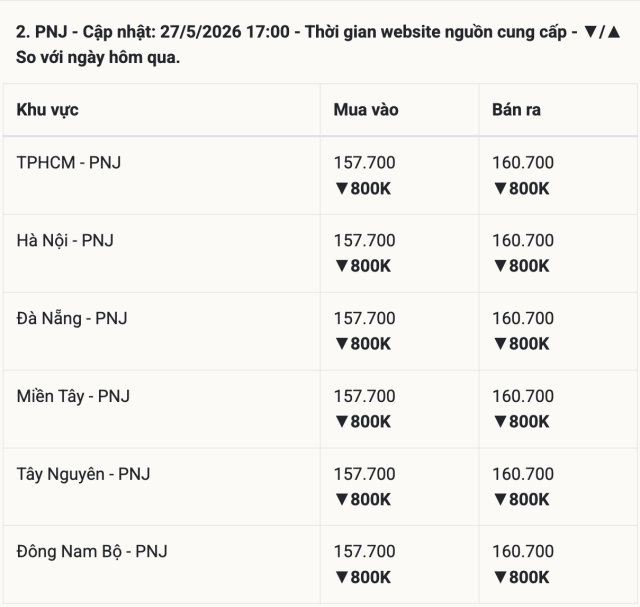Click the down arrow under Miền Tây sell price

tap(500, 422)
